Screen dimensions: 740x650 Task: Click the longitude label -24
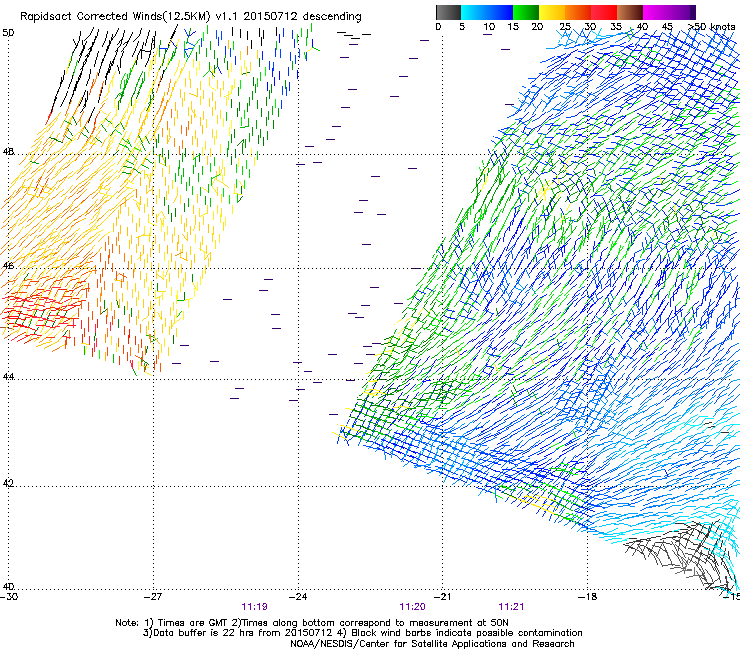tap(298, 597)
